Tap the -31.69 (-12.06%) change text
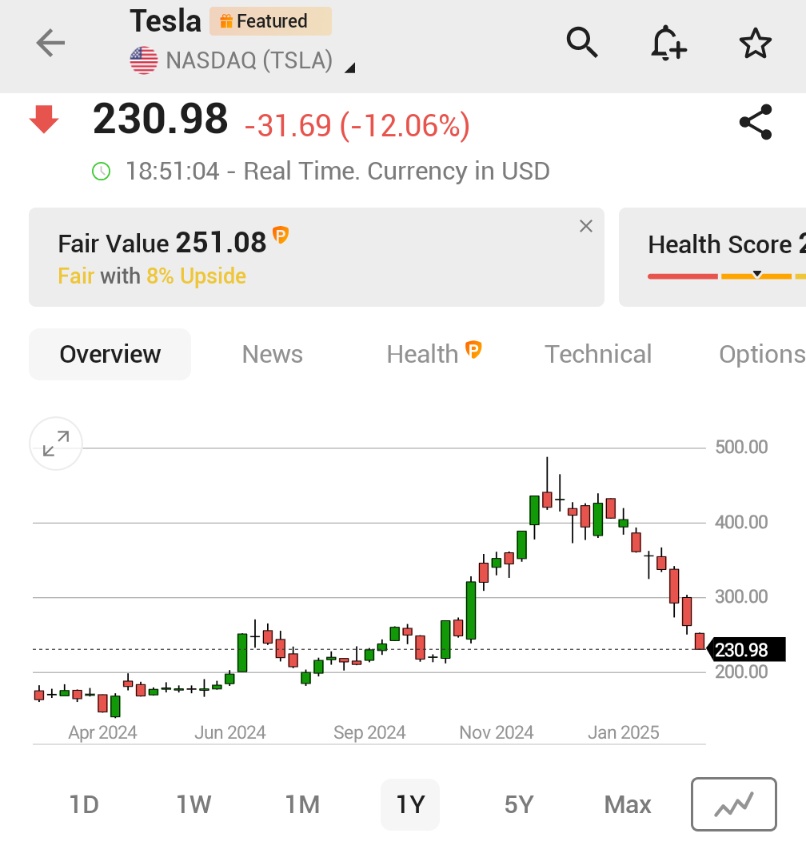806x854 pixels. click(357, 125)
